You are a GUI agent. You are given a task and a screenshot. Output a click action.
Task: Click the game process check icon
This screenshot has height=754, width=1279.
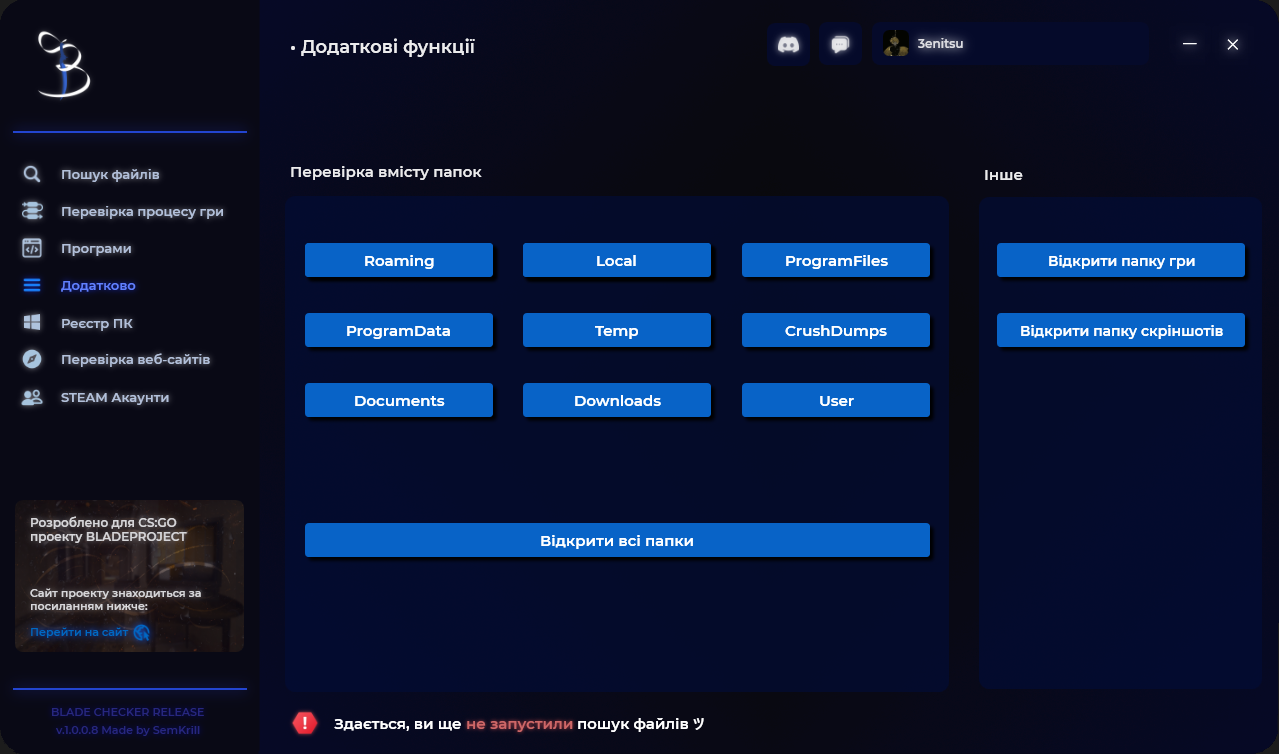(x=32, y=211)
